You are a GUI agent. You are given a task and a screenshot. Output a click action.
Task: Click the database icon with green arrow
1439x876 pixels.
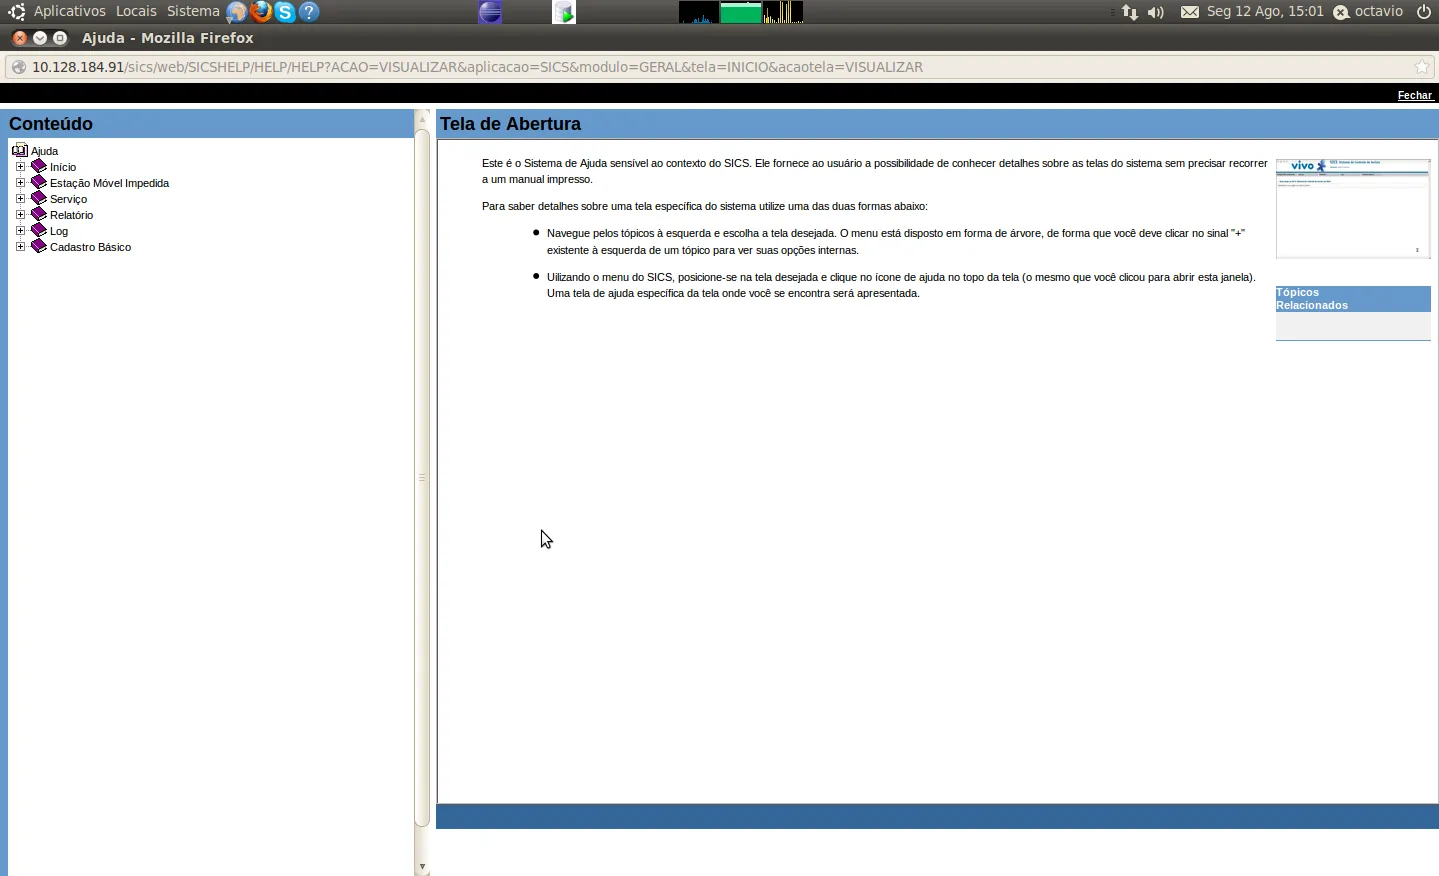(x=564, y=12)
